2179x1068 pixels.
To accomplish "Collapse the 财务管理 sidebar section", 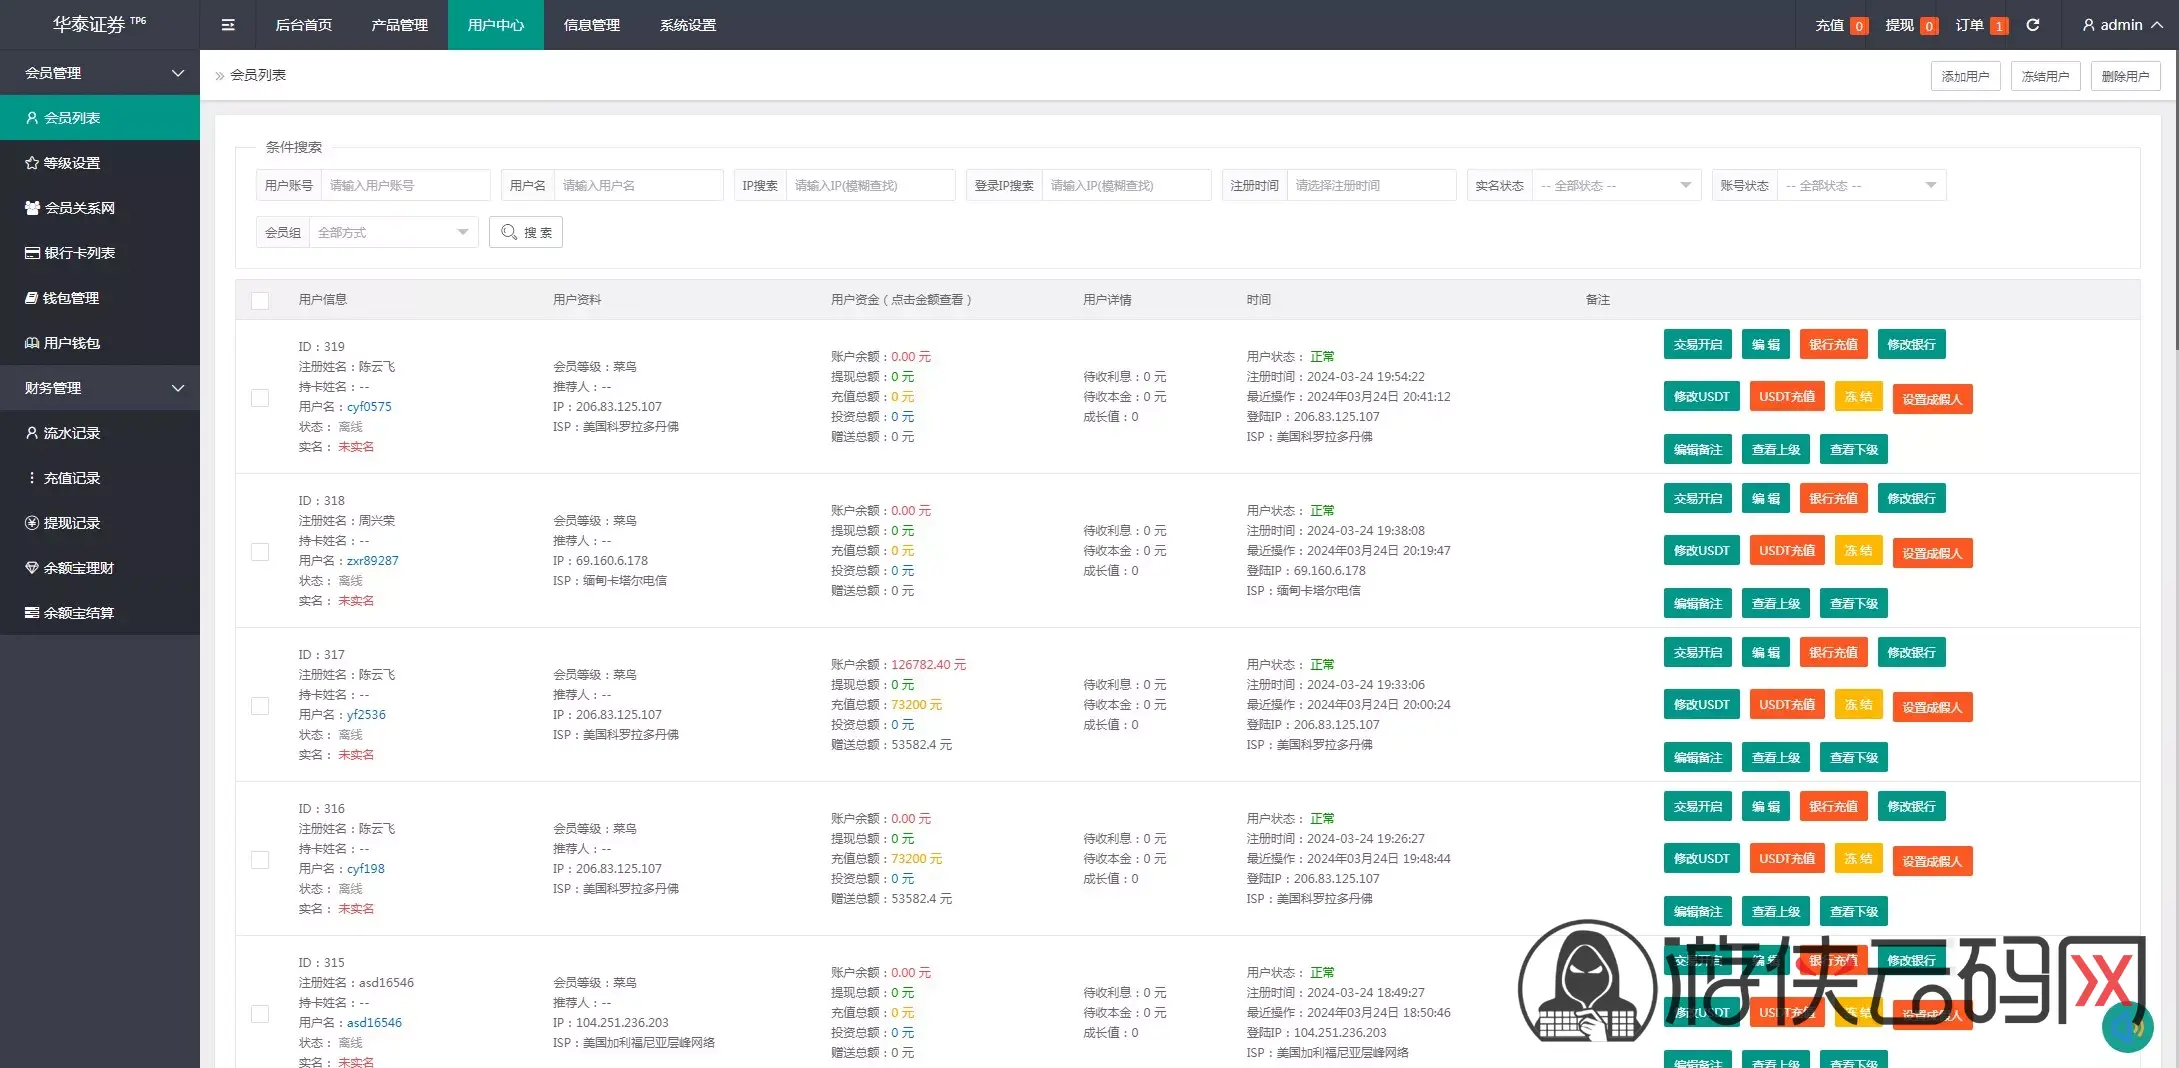I will coord(100,388).
